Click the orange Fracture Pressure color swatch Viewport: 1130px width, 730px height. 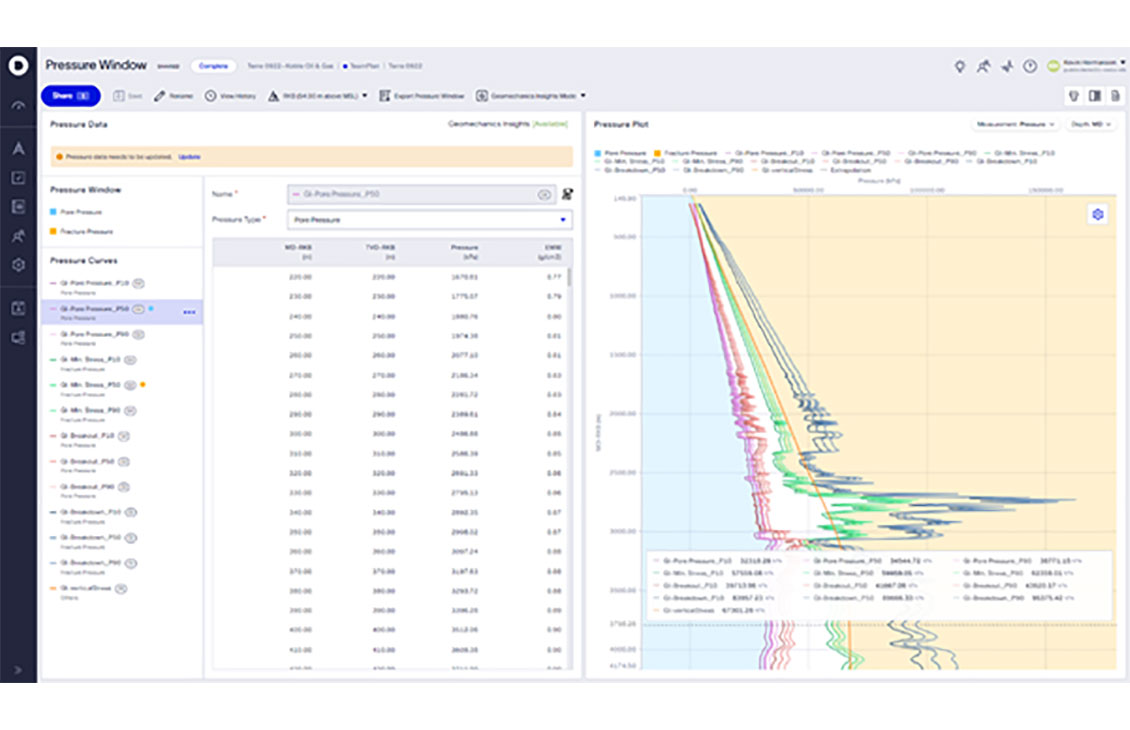(54, 231)
